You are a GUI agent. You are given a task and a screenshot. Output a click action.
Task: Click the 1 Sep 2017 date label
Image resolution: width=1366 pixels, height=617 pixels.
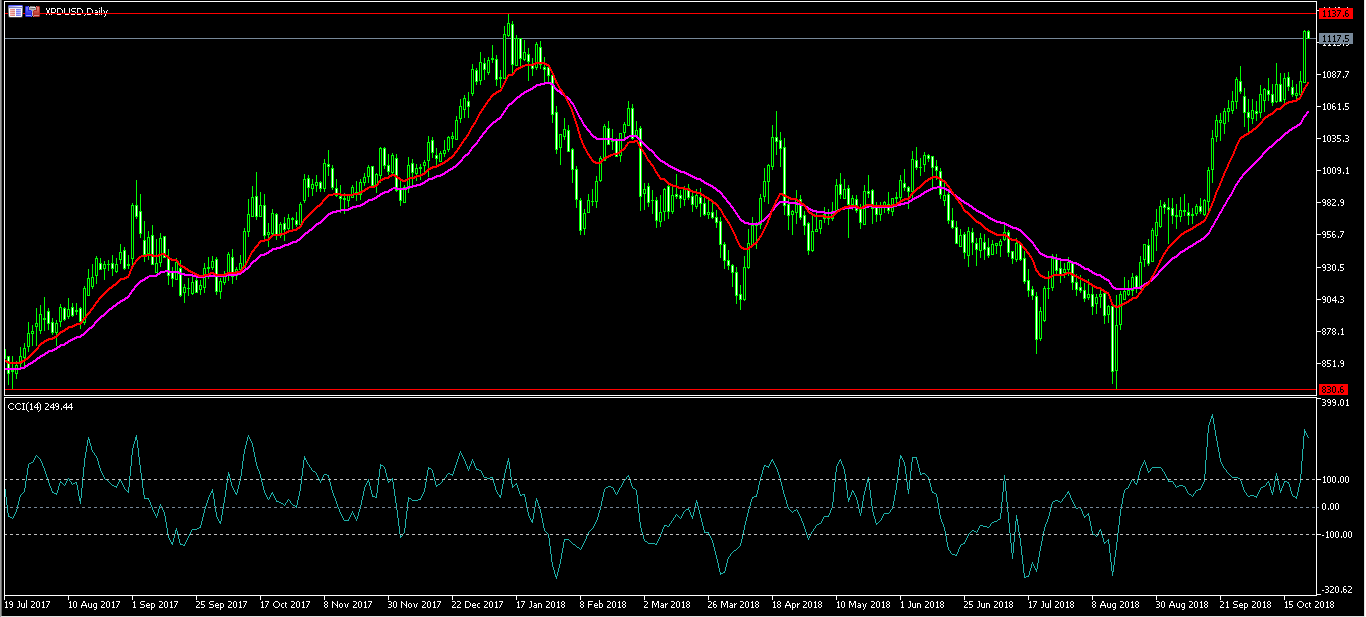point(155,605)
